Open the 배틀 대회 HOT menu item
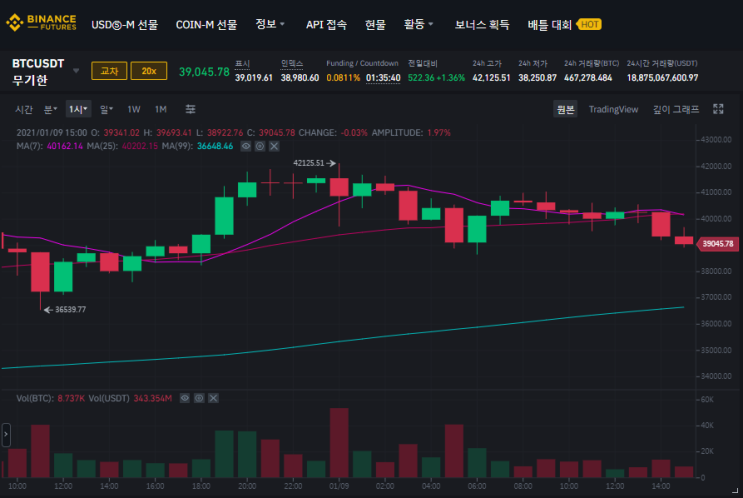 pyautogui.click(x=564, y=25)
